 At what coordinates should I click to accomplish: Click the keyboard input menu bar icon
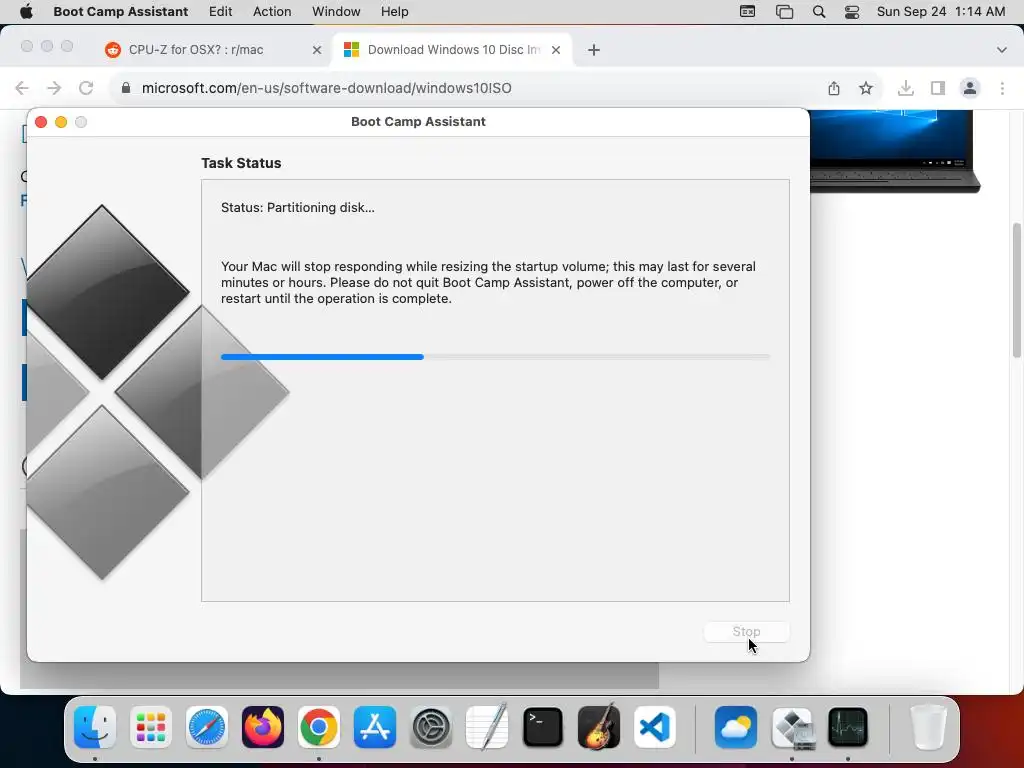pyautogui.click(x=747, y=12)
